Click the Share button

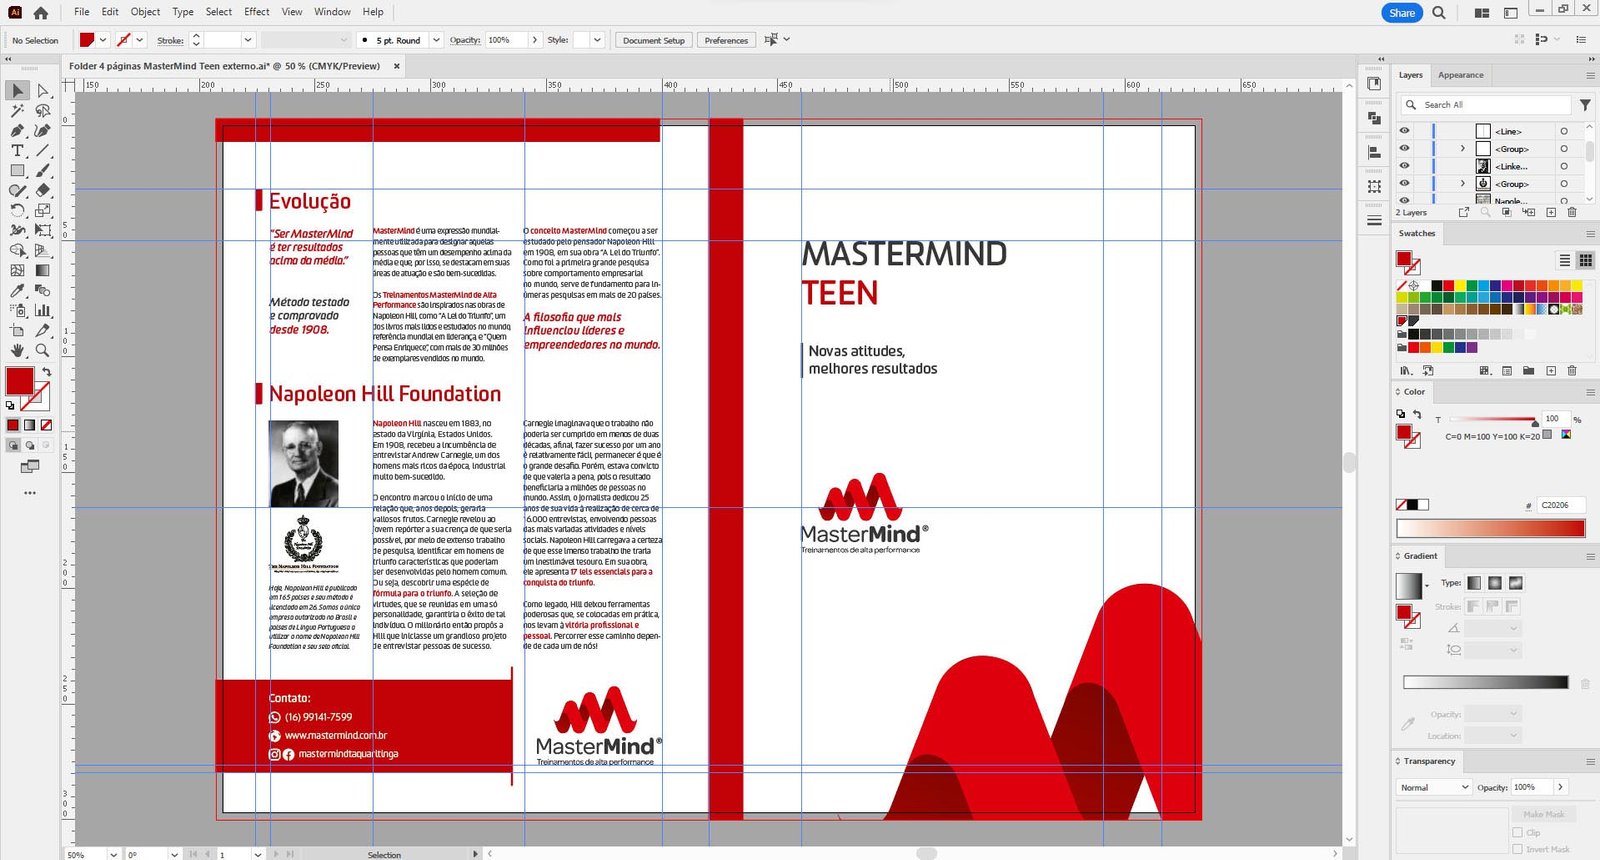click(x=1402, y=13)
